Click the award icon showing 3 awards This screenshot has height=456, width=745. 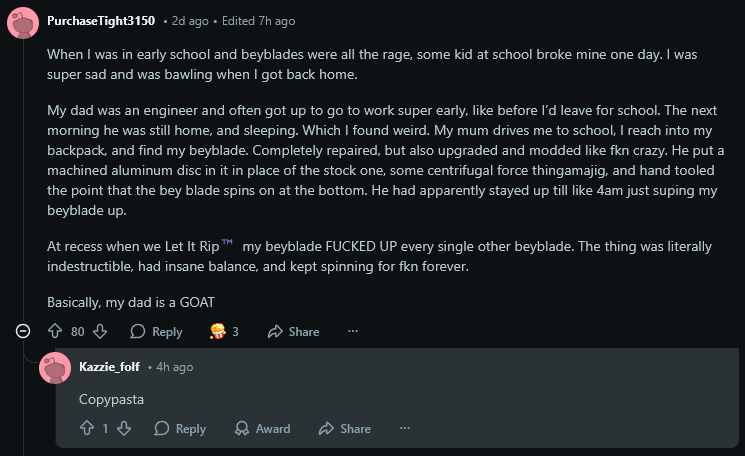[x=217, y=331]
